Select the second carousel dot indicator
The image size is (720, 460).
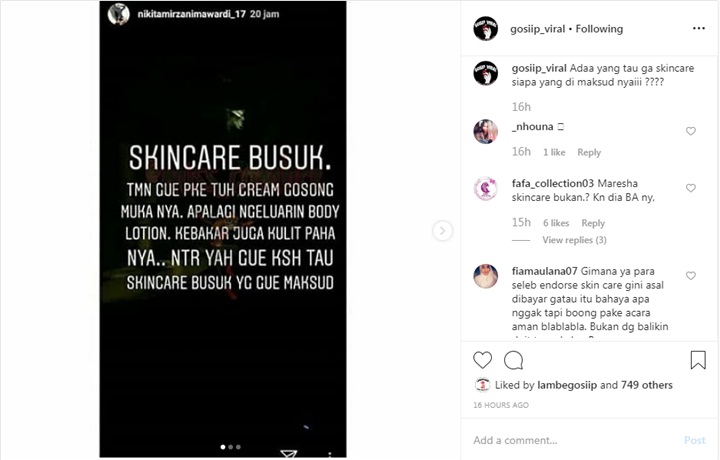(x=231, y=447)
